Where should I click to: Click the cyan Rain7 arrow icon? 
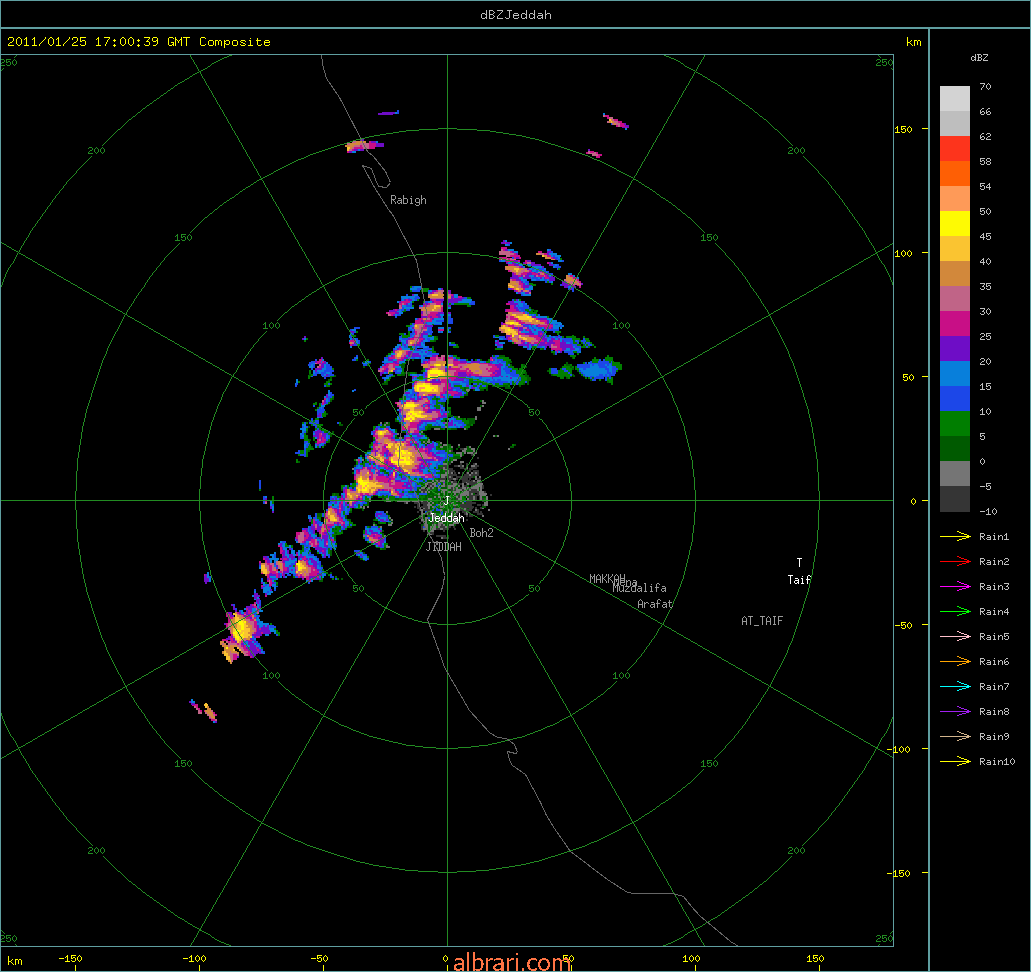(955, 687)
